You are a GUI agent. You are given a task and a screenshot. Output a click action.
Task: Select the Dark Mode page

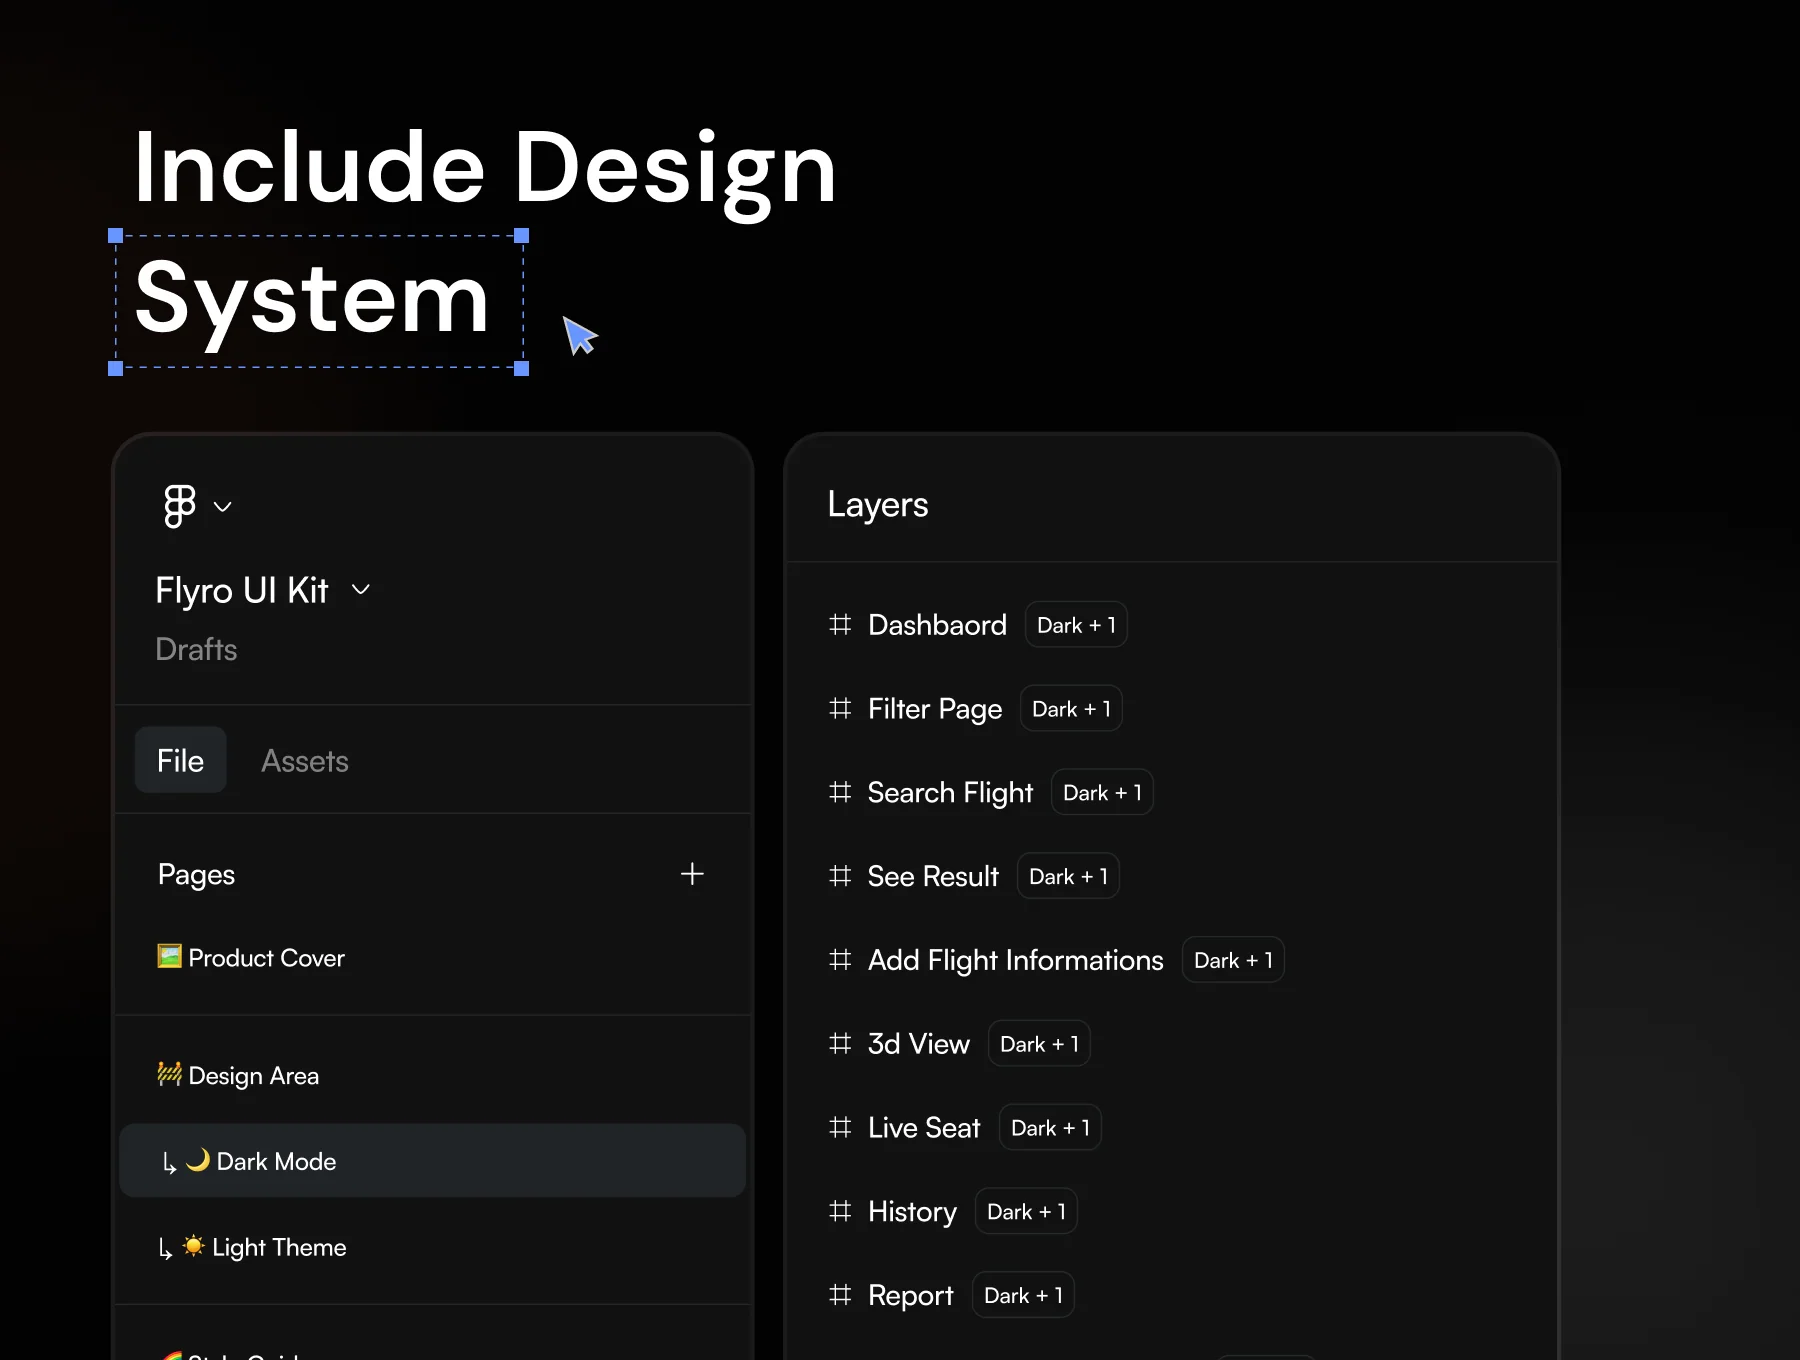[432, 1160]
